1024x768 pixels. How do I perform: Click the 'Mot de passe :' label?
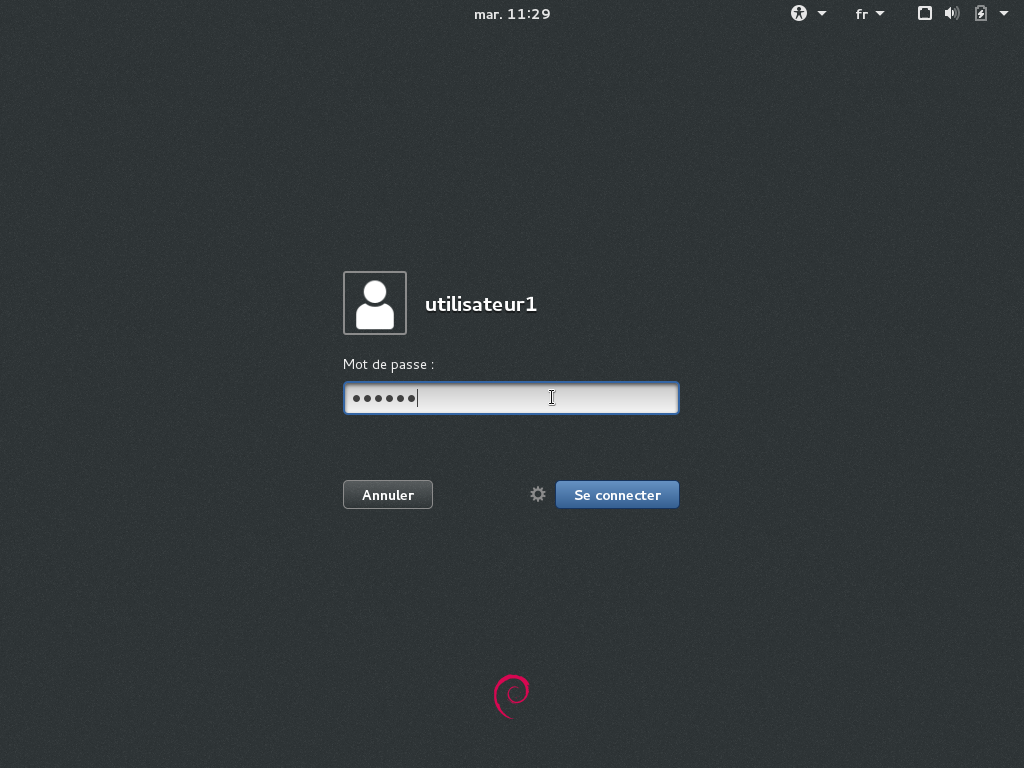[388, 365]
